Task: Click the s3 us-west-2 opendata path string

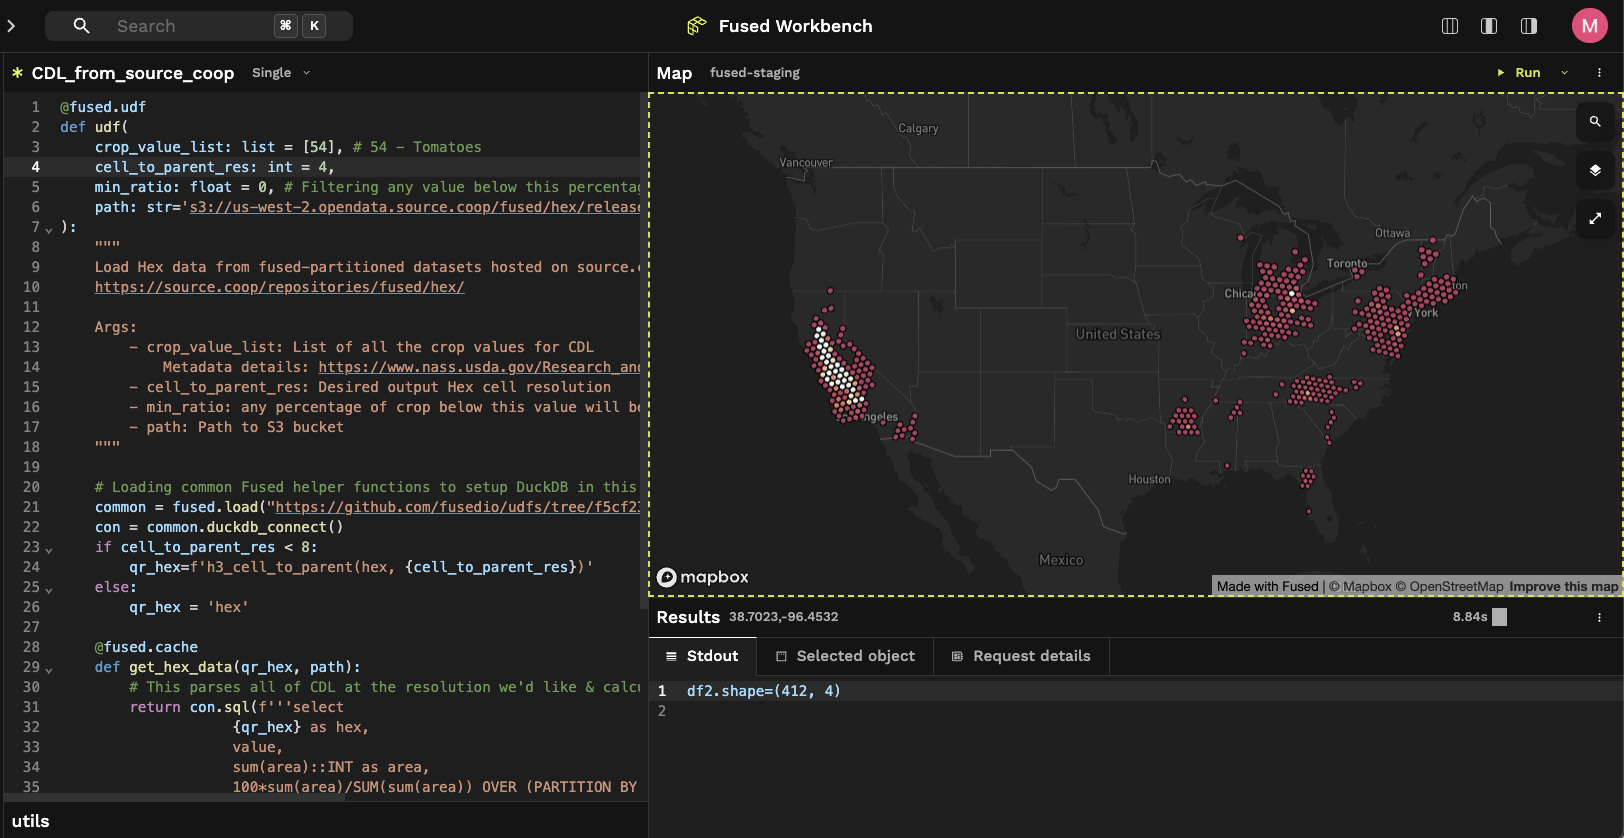Action: pyautogui.click(x=415, y=207)
